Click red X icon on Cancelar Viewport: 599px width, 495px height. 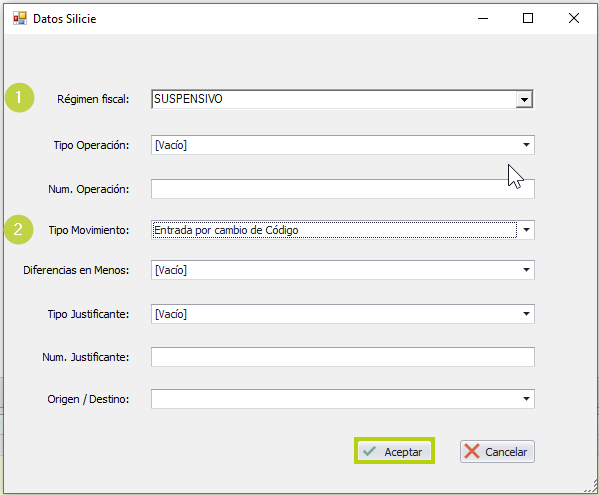click(472, 451)
